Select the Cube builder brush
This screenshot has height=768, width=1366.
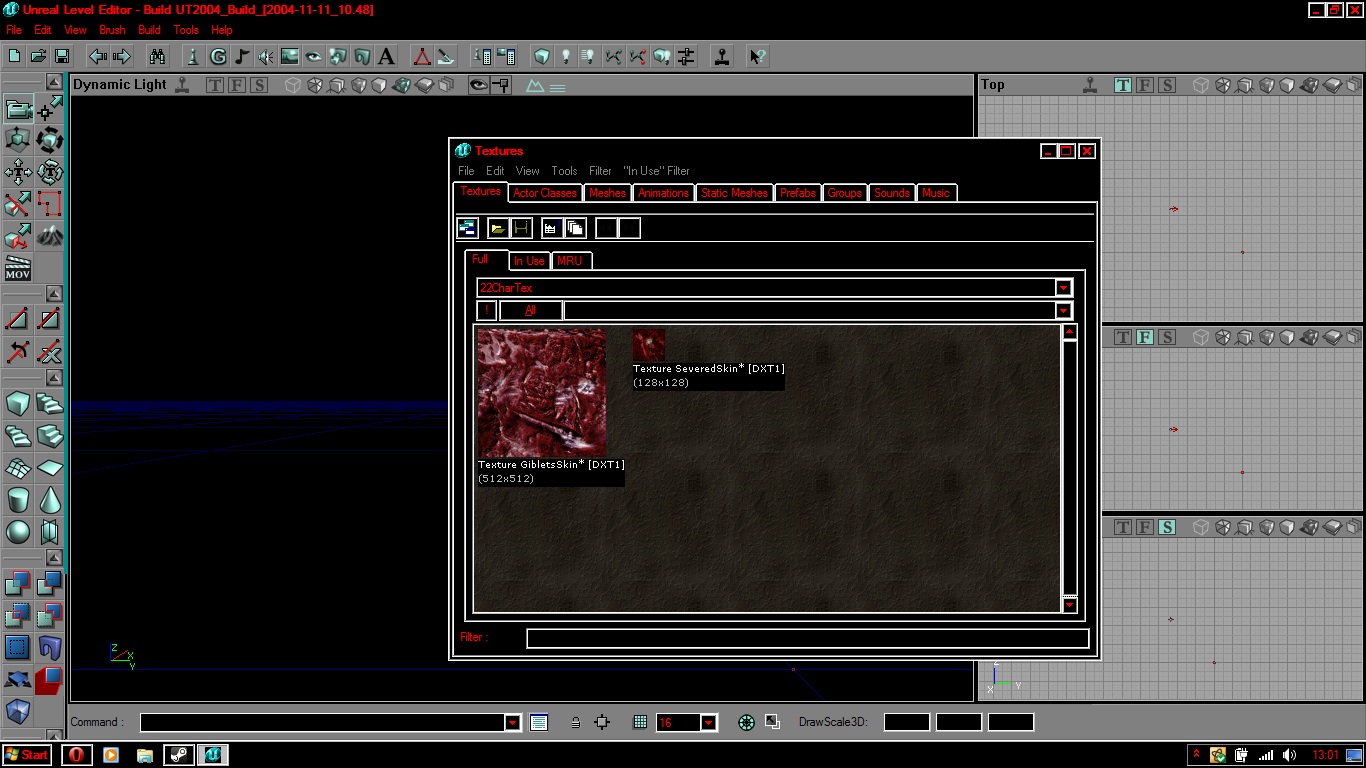coord(18,404)
